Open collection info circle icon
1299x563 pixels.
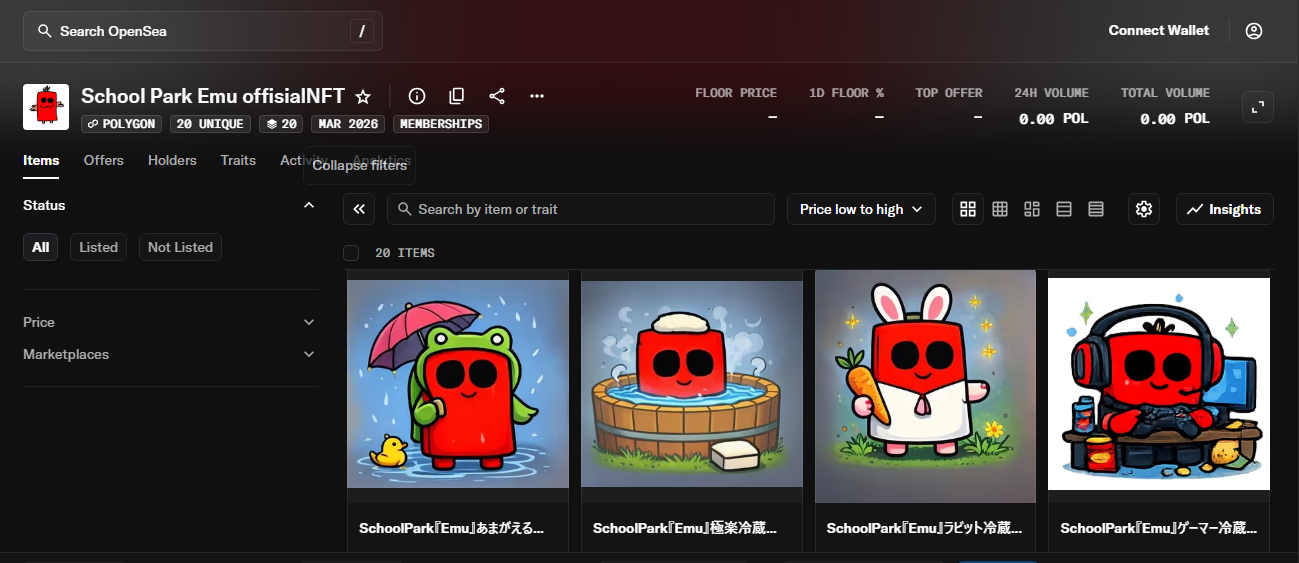tap(417, 96)
